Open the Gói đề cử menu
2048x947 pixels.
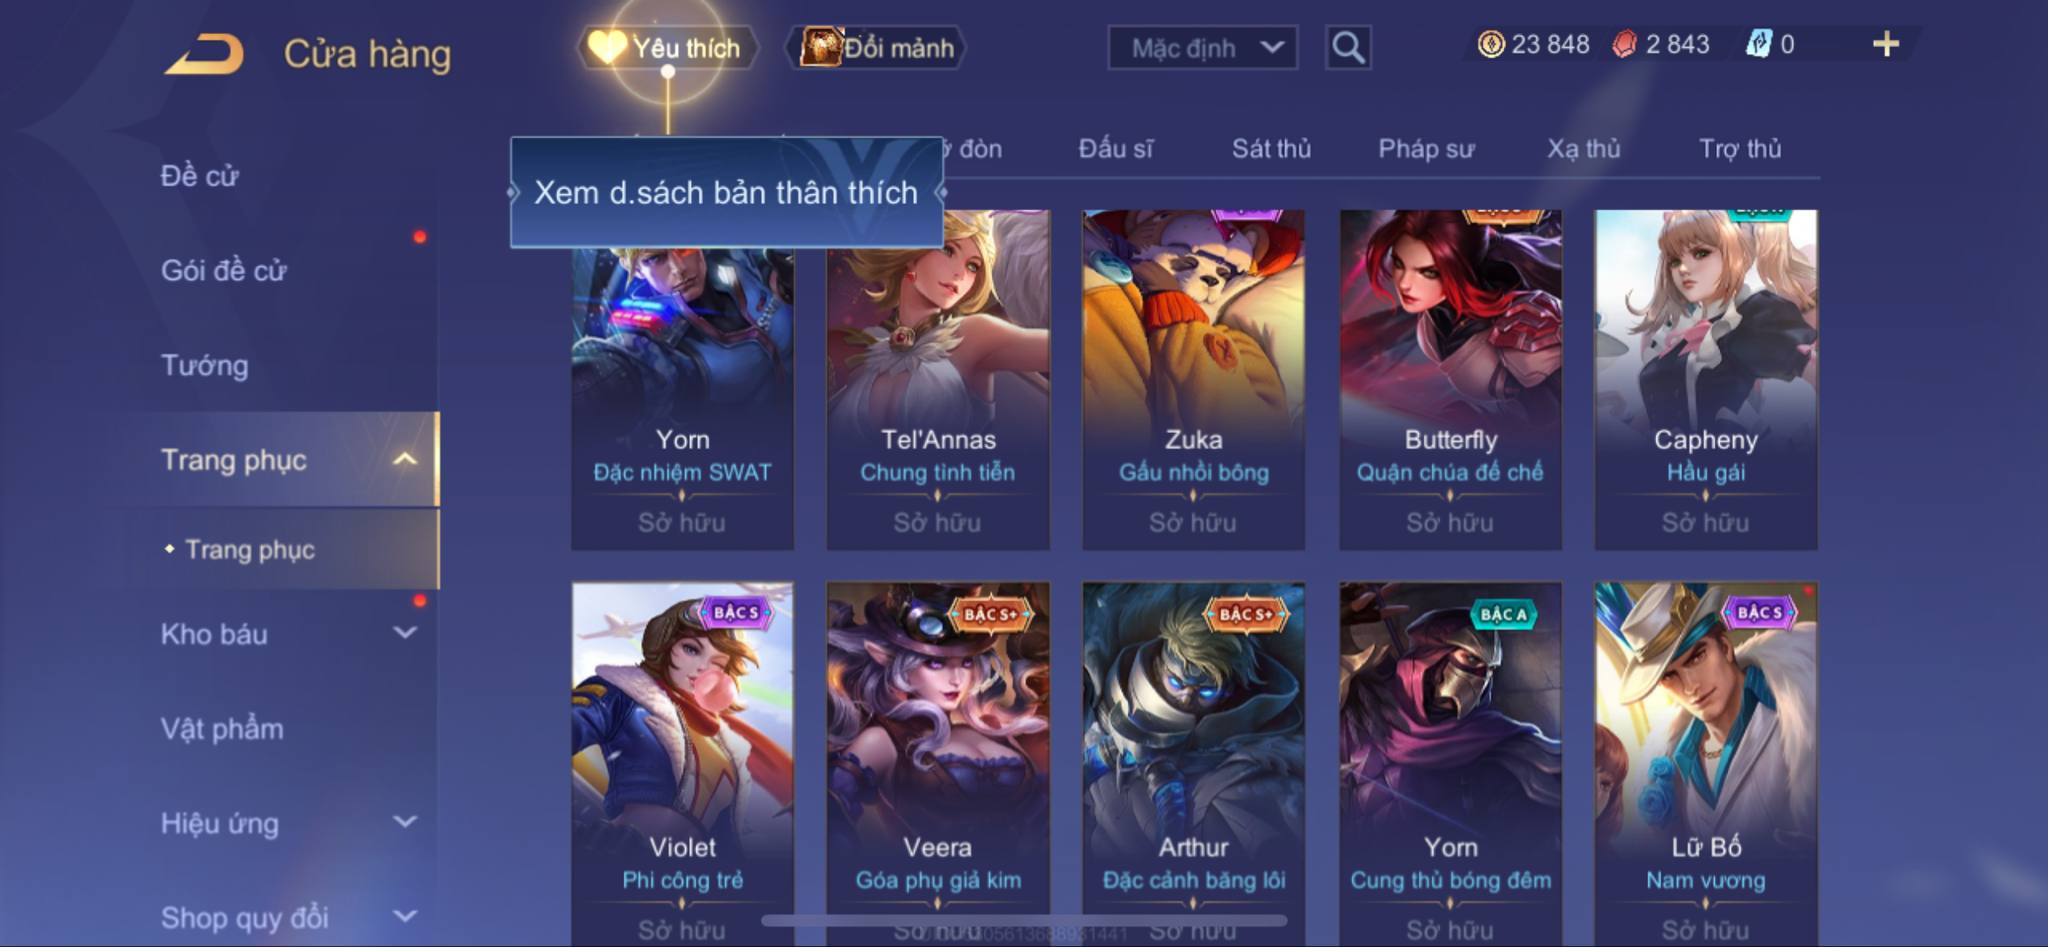[224, 270]
